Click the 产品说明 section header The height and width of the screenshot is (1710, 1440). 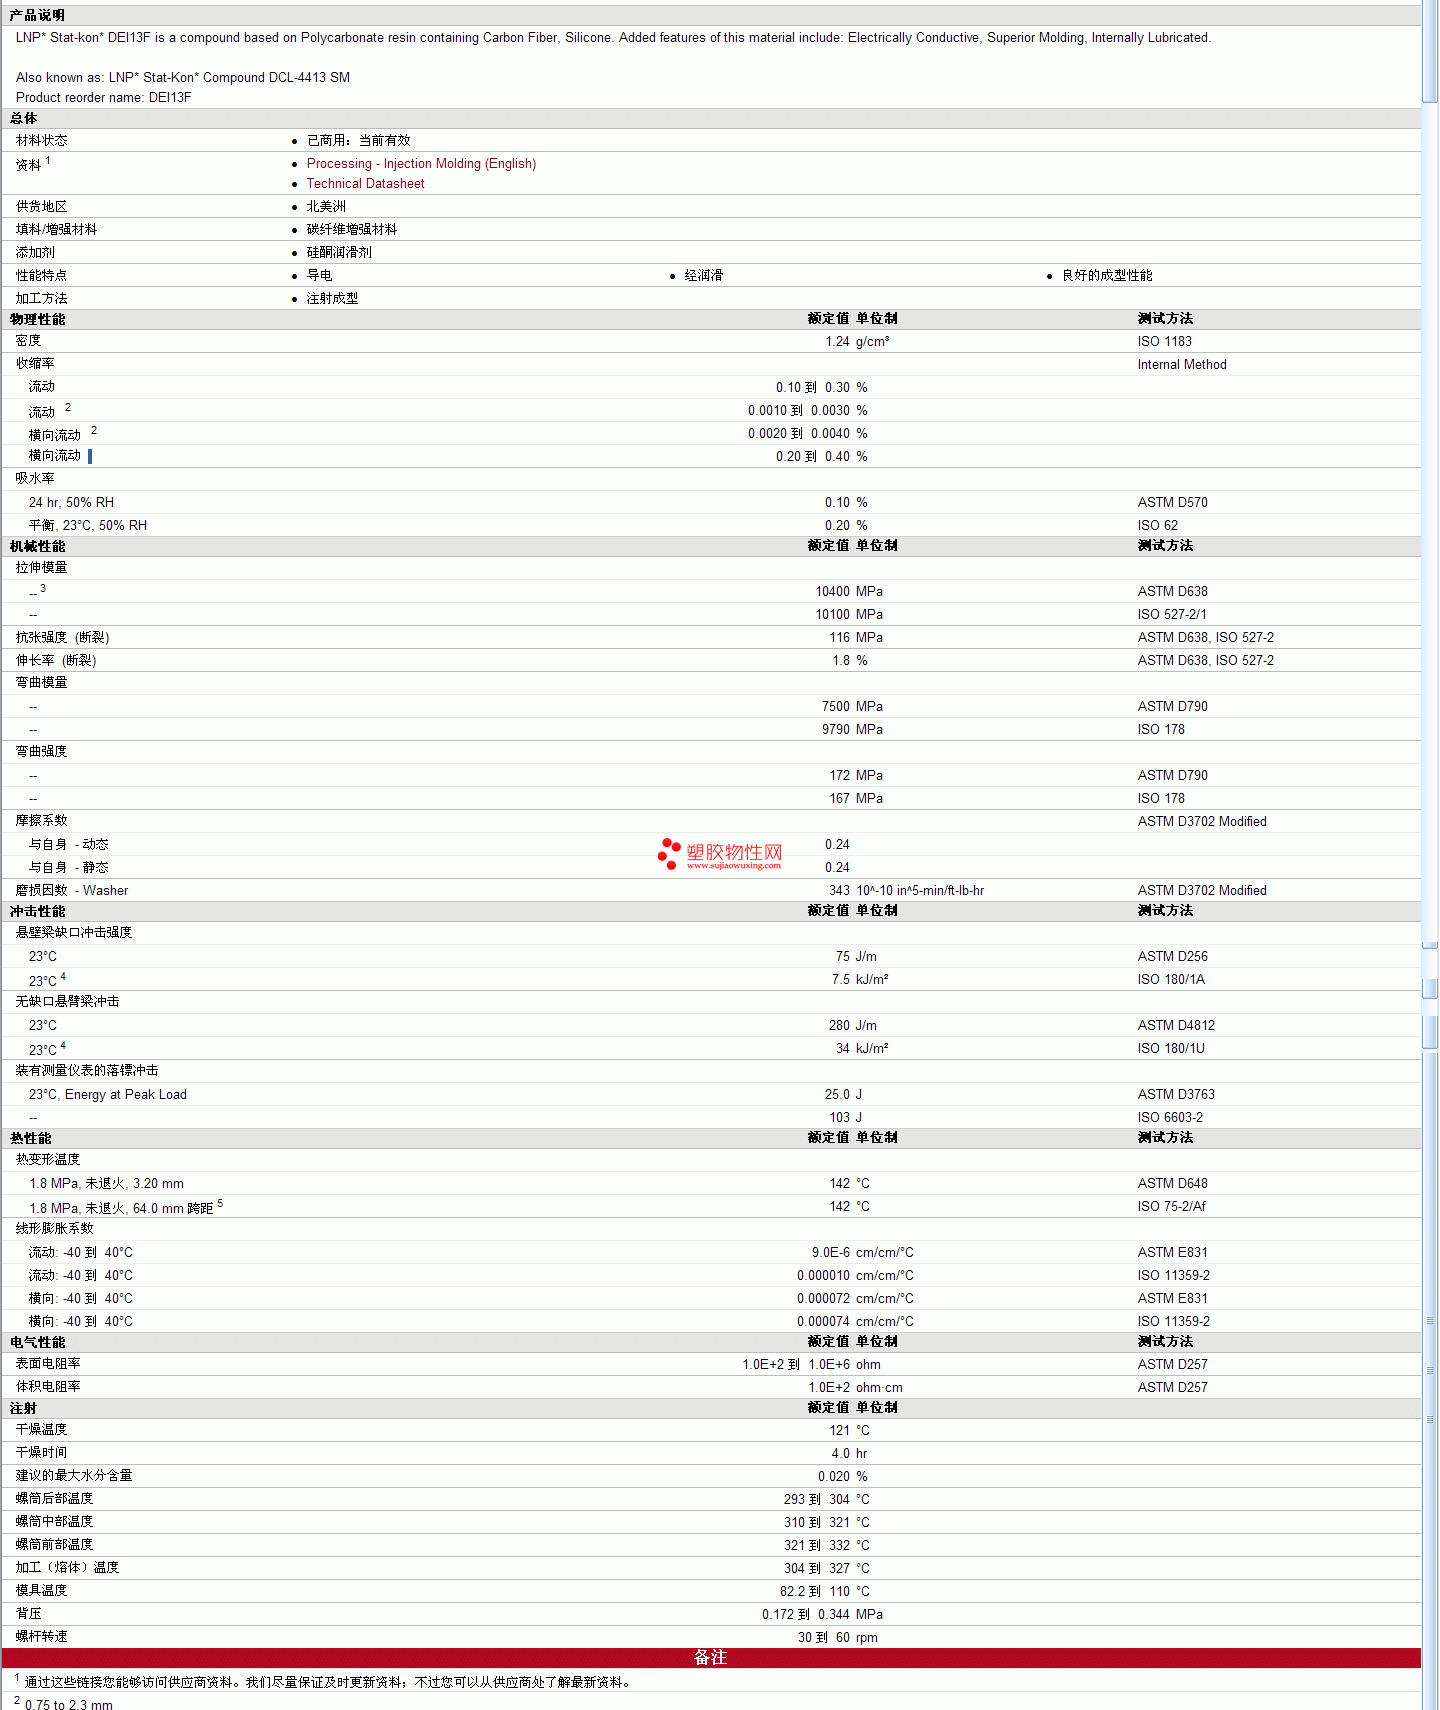pos(37,16)
